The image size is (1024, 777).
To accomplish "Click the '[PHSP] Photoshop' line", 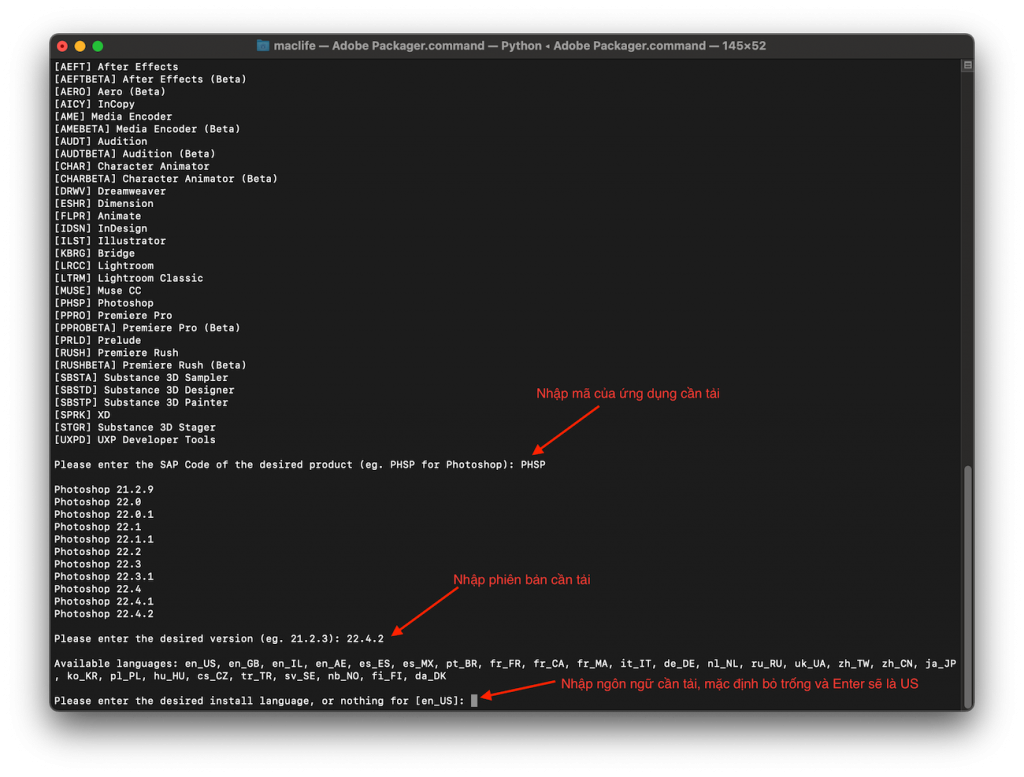I will (104, 303).
